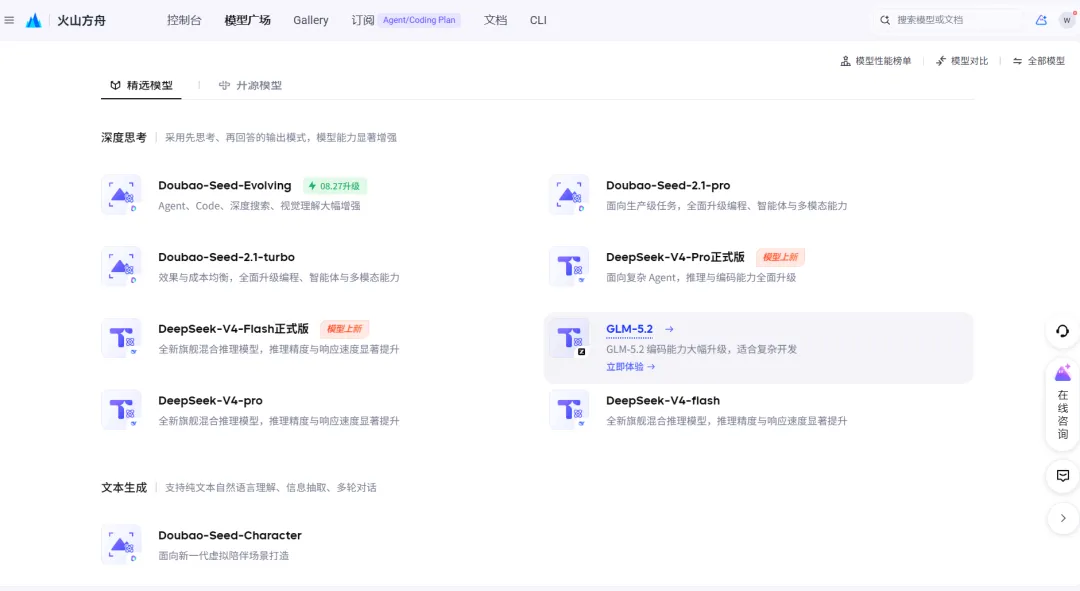Click 模型上新 badge beside DeepSeek-V4-Flash正式版
This screenshot has height=591, width=1080.
tap(344, 329)
